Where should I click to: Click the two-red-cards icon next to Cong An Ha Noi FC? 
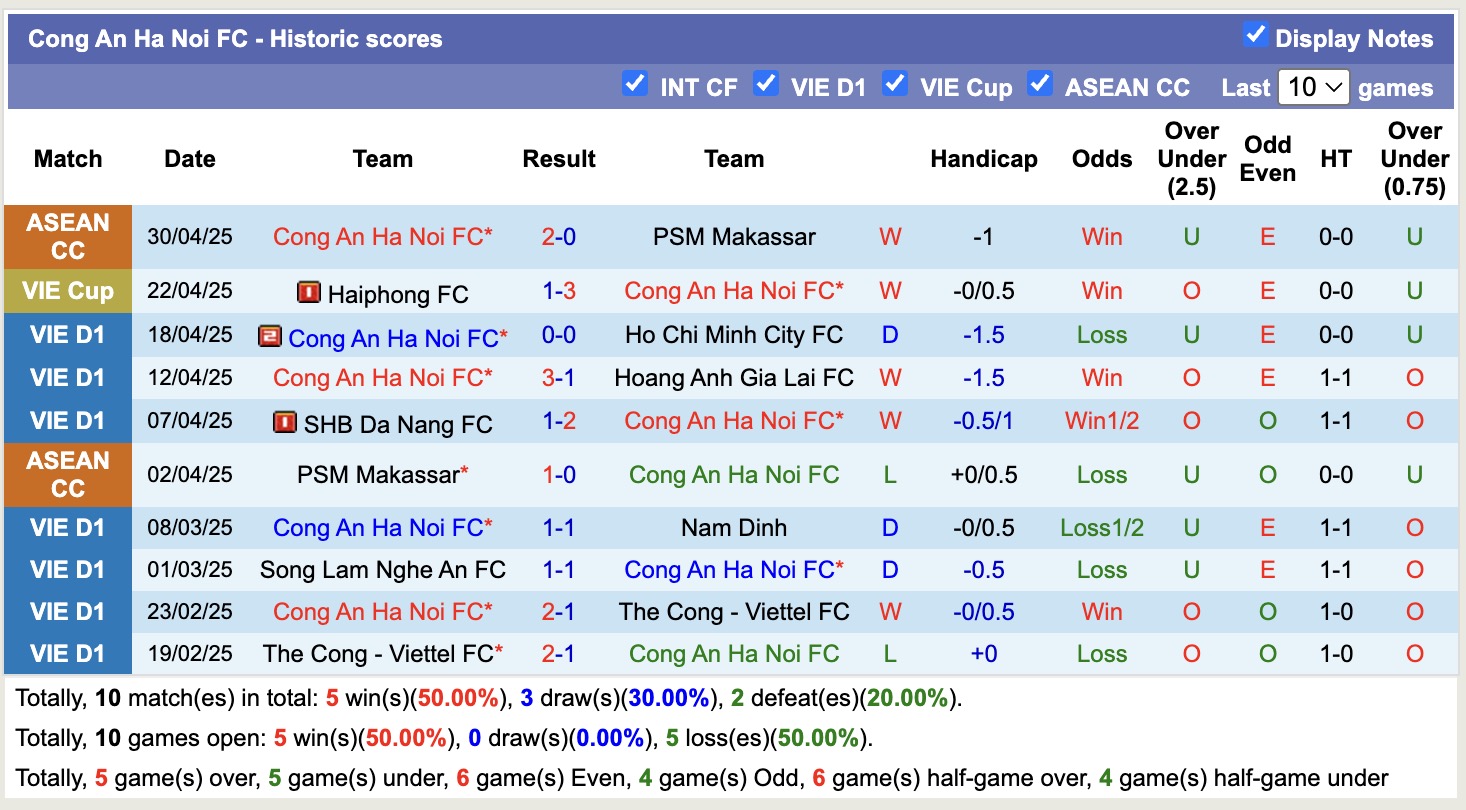point(271,334)
